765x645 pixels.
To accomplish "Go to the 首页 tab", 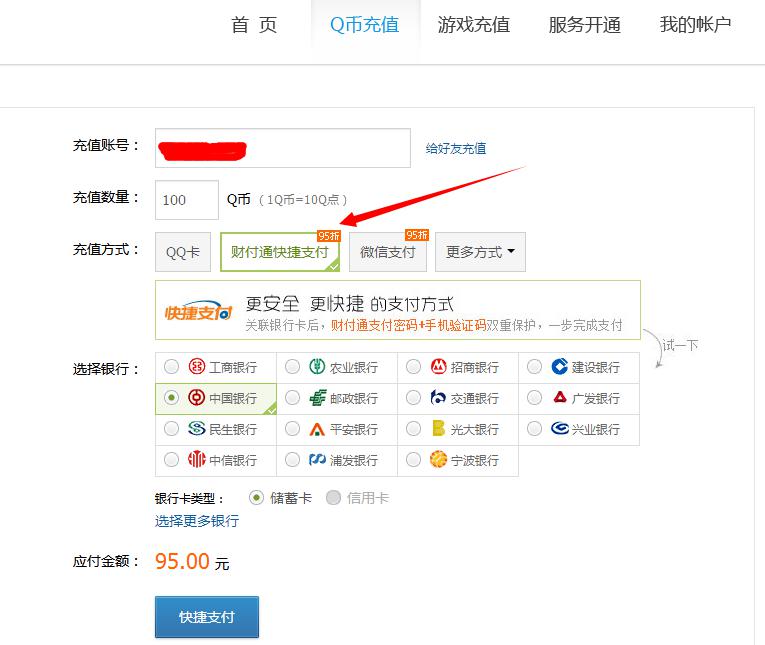I will (254, 24).
